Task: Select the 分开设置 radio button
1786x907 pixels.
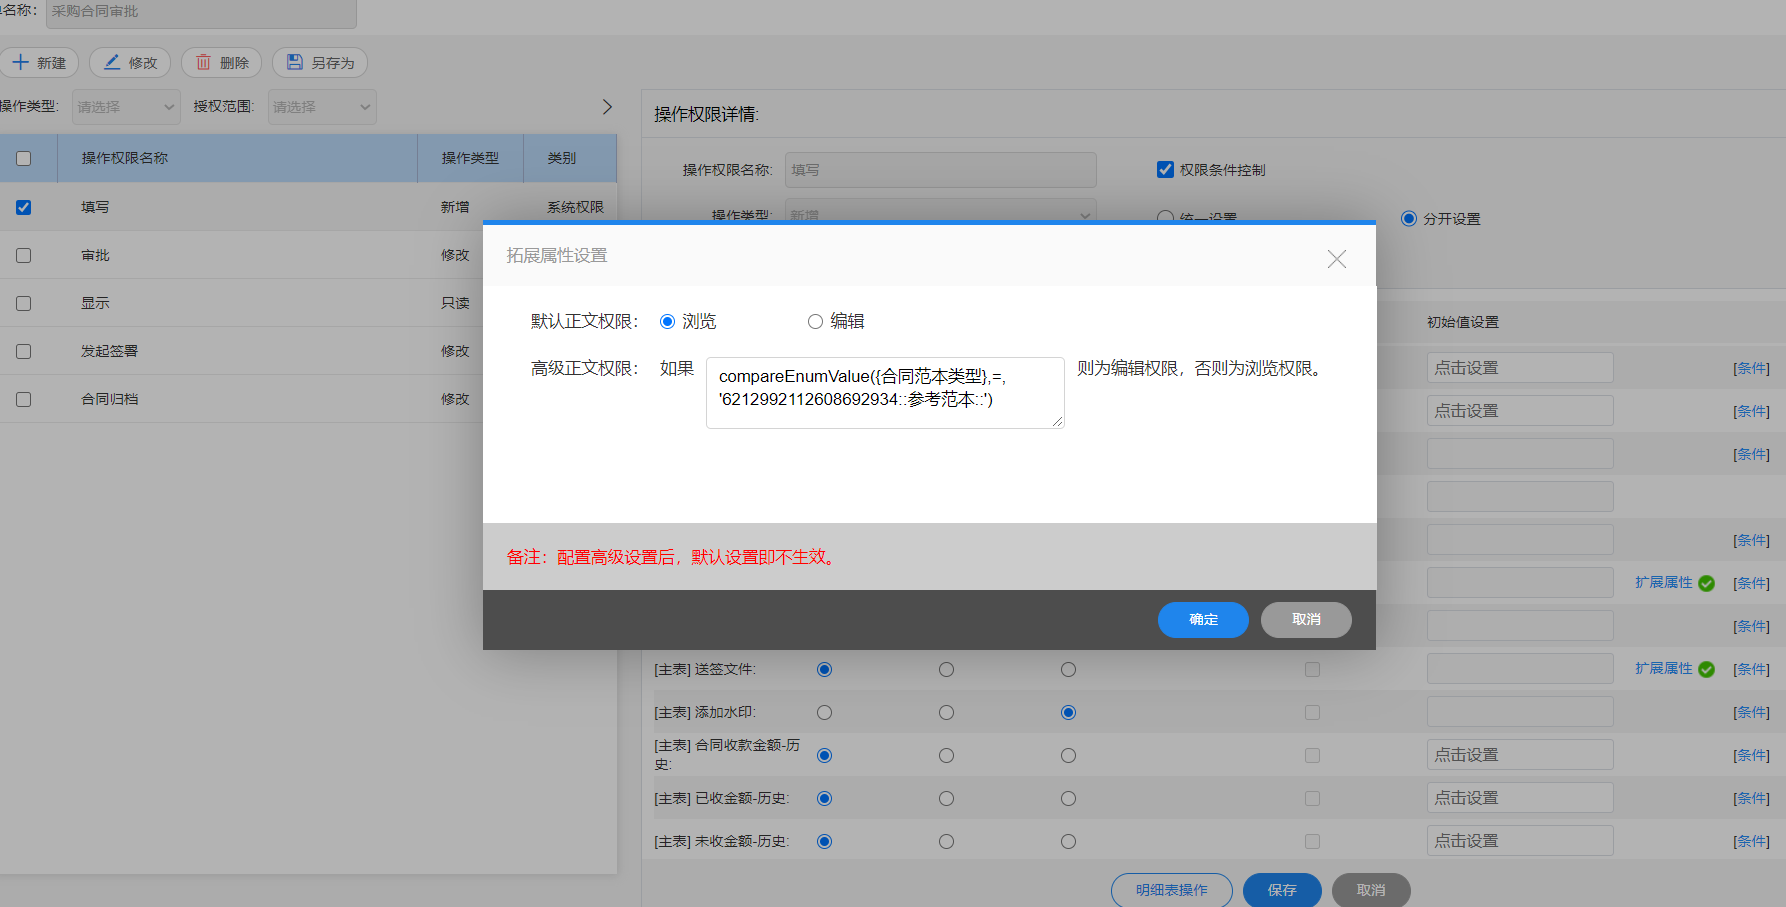Action: (x=1409, y=218)
